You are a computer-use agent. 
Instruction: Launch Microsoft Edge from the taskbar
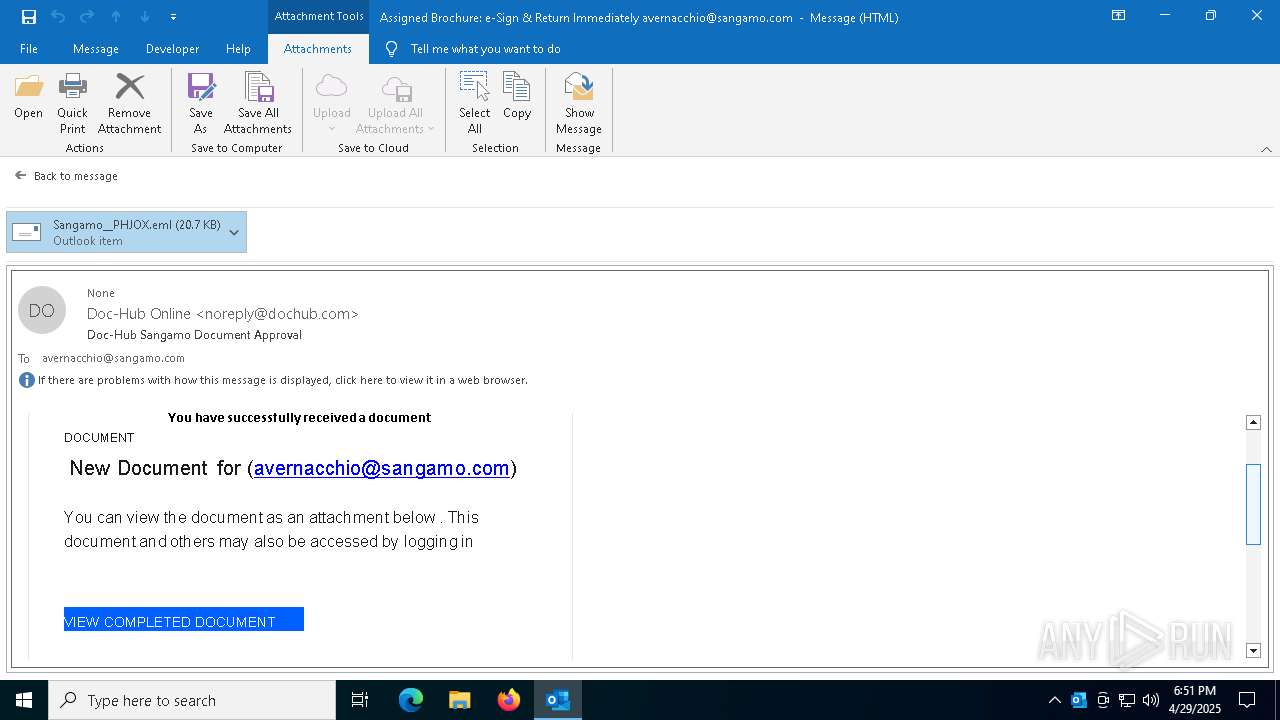411,700
